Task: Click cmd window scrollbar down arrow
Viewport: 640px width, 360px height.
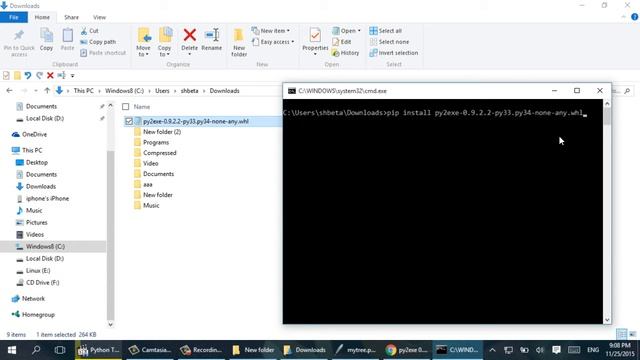Action: [607, 320]
